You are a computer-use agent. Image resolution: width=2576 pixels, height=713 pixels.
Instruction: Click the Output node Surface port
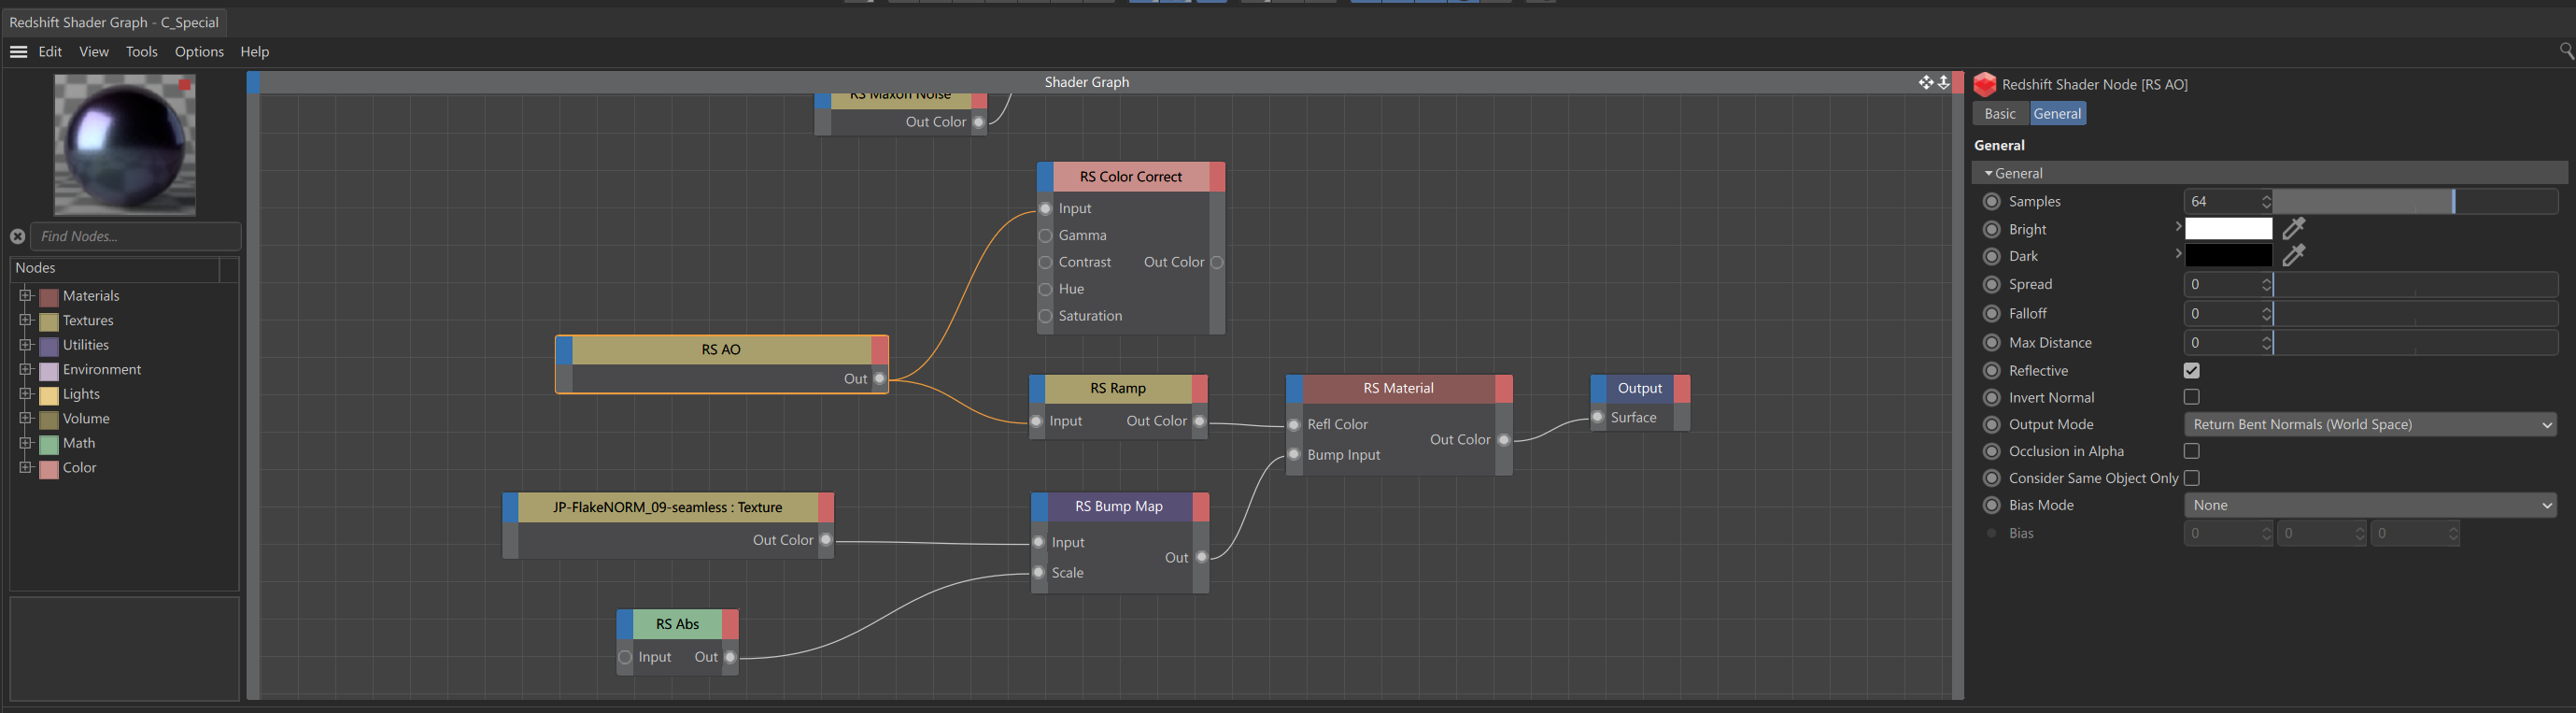(1598, 417)
